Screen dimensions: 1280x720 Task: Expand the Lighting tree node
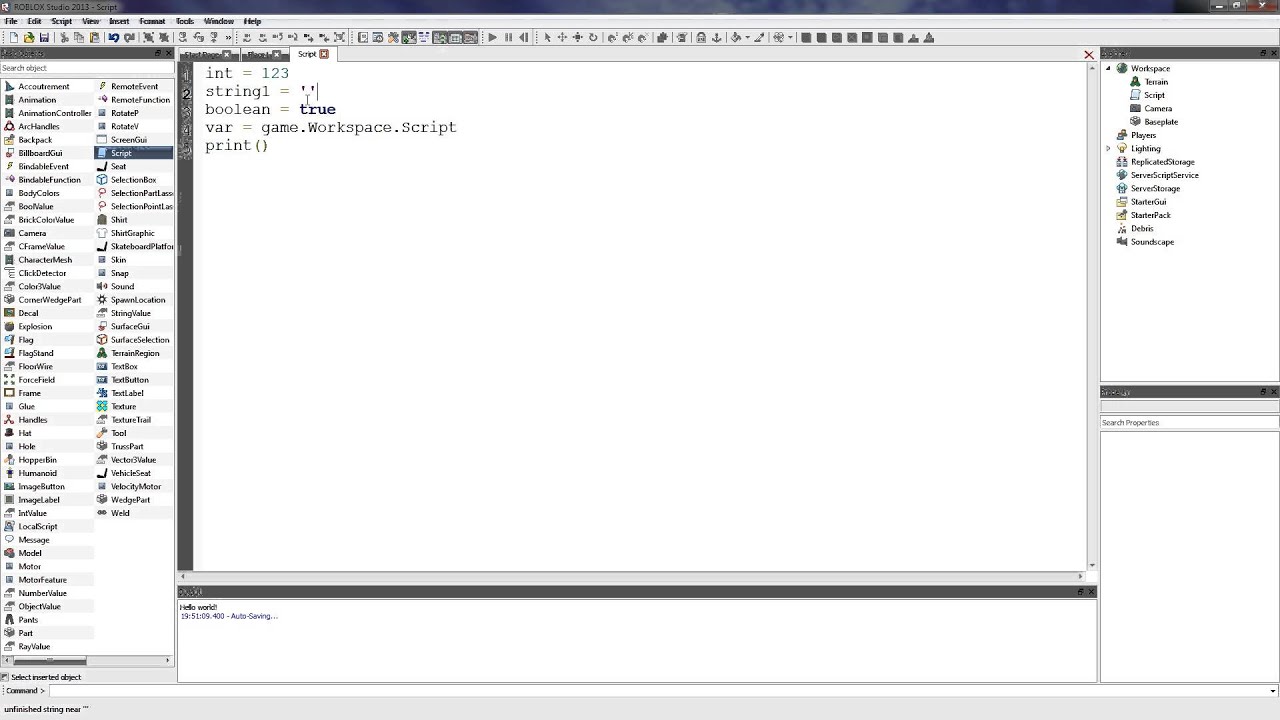tap(1108, 148)
